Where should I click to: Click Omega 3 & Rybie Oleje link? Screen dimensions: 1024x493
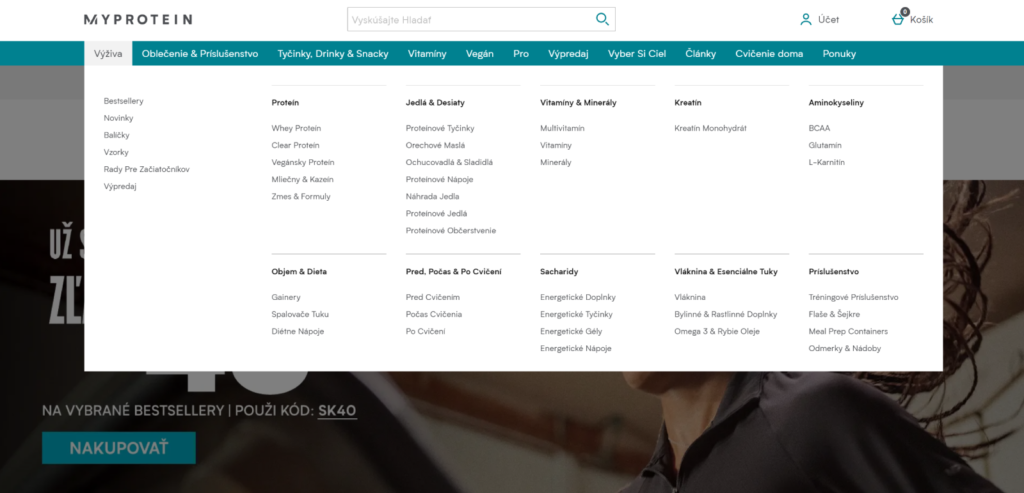point(717,331)
